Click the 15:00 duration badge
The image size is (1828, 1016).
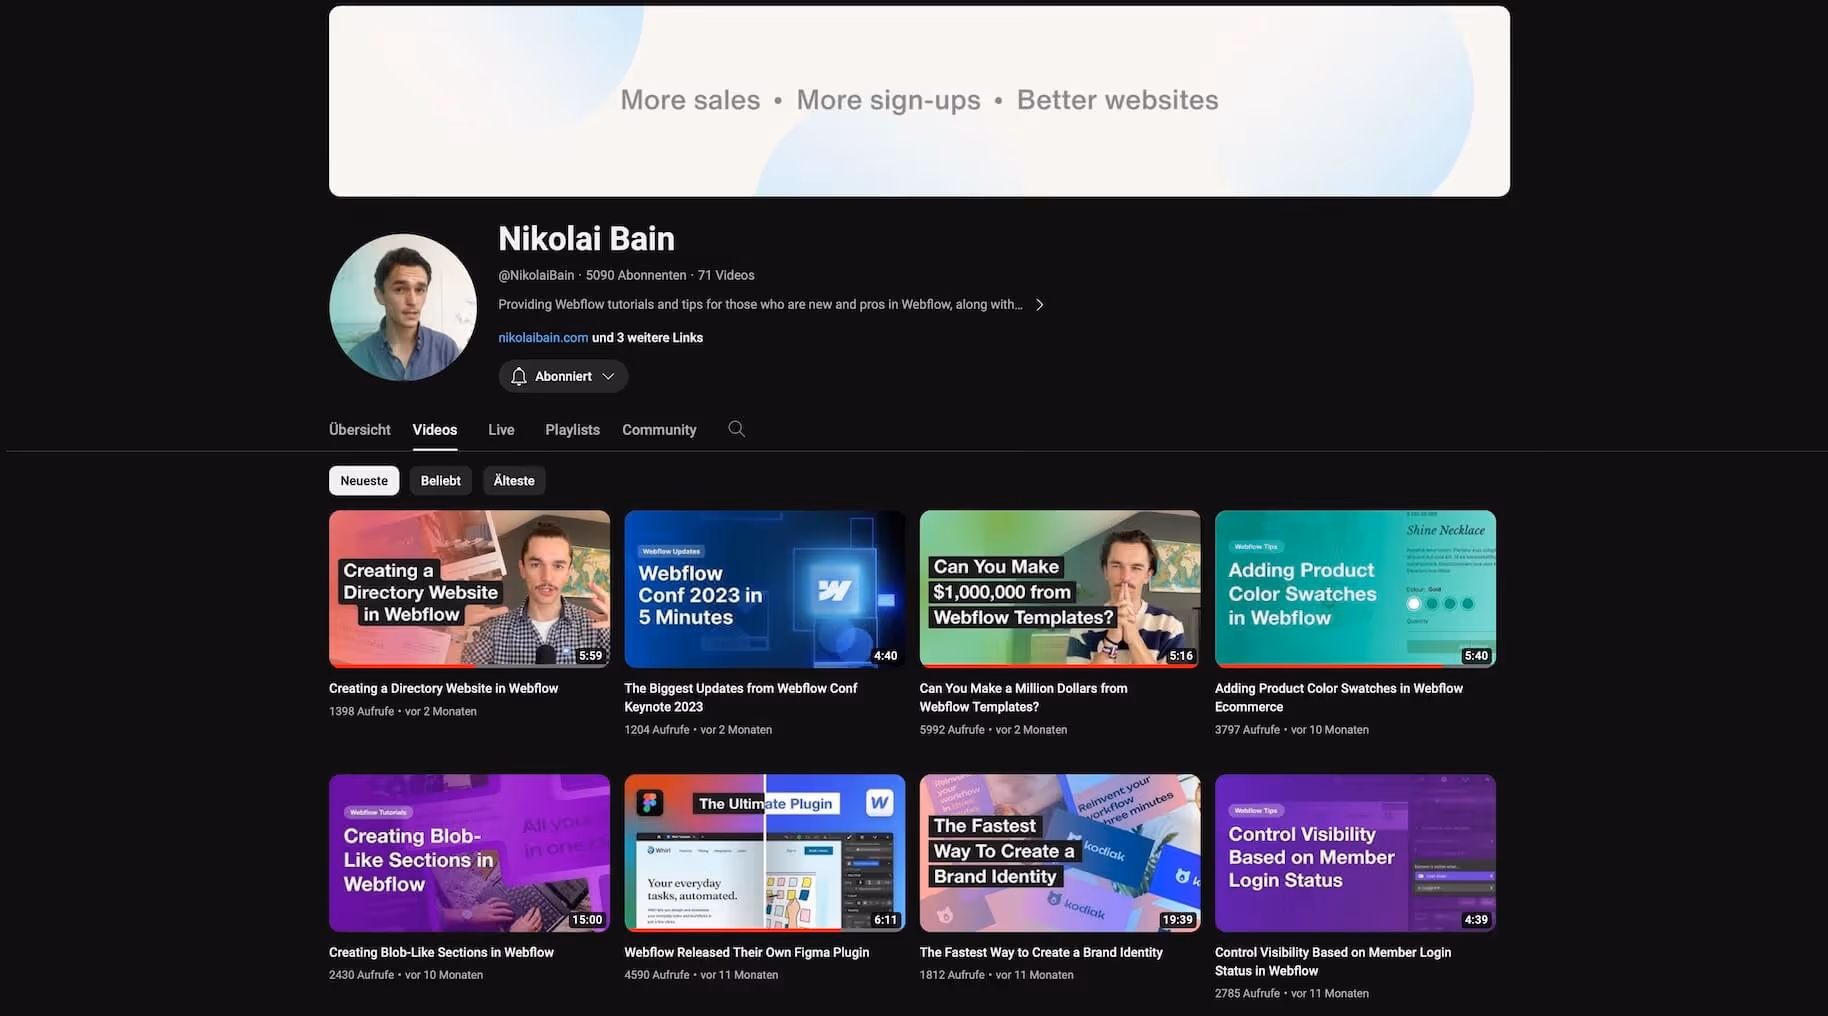coord(587,920)
